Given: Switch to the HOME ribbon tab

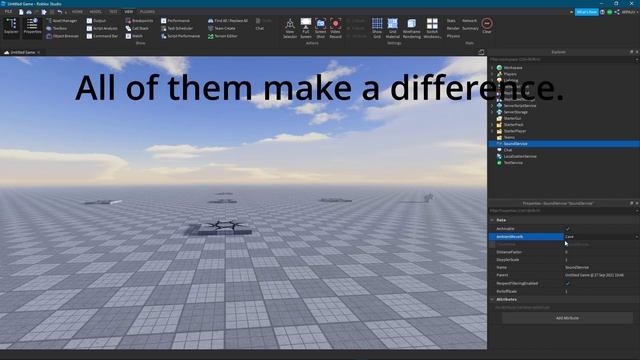Looking at the screenshot, I should click(77, 12).
